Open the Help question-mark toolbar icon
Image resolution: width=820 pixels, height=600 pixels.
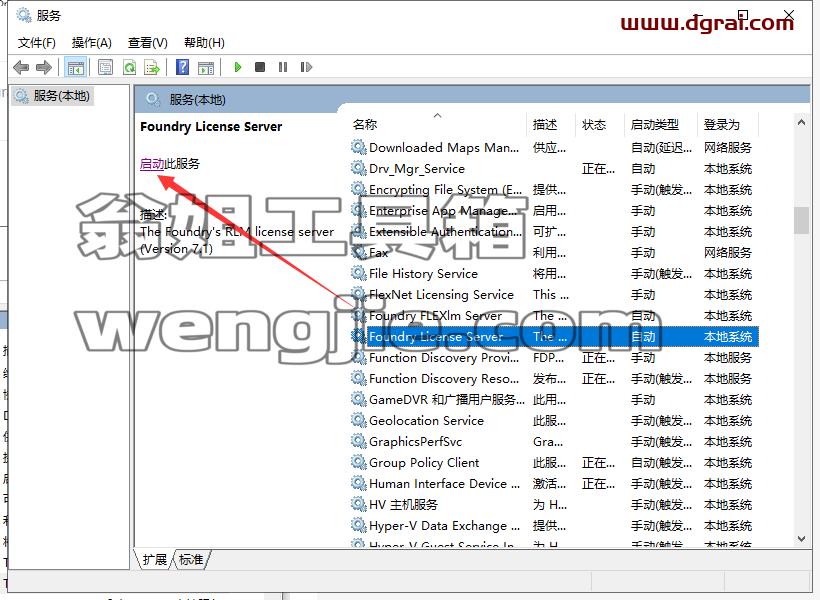(x=183, y=67)
